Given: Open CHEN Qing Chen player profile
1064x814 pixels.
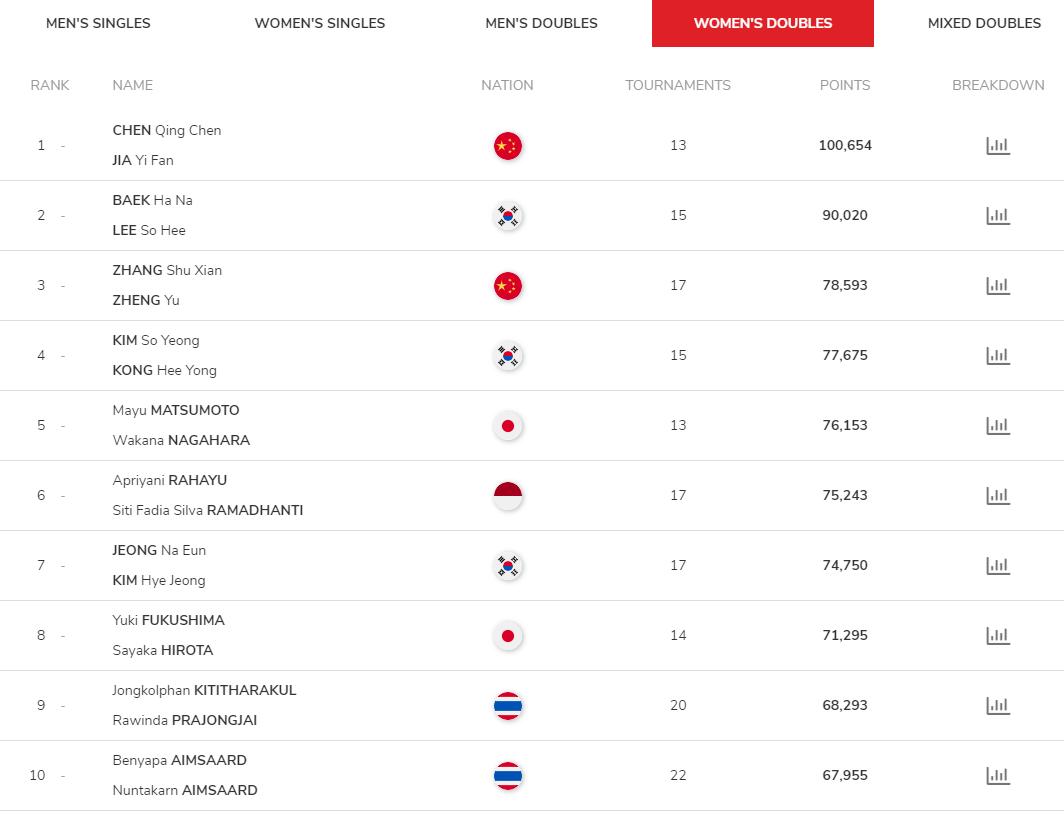Looking at the screenshot, I should pyautogui.click(x=167, y=130).
